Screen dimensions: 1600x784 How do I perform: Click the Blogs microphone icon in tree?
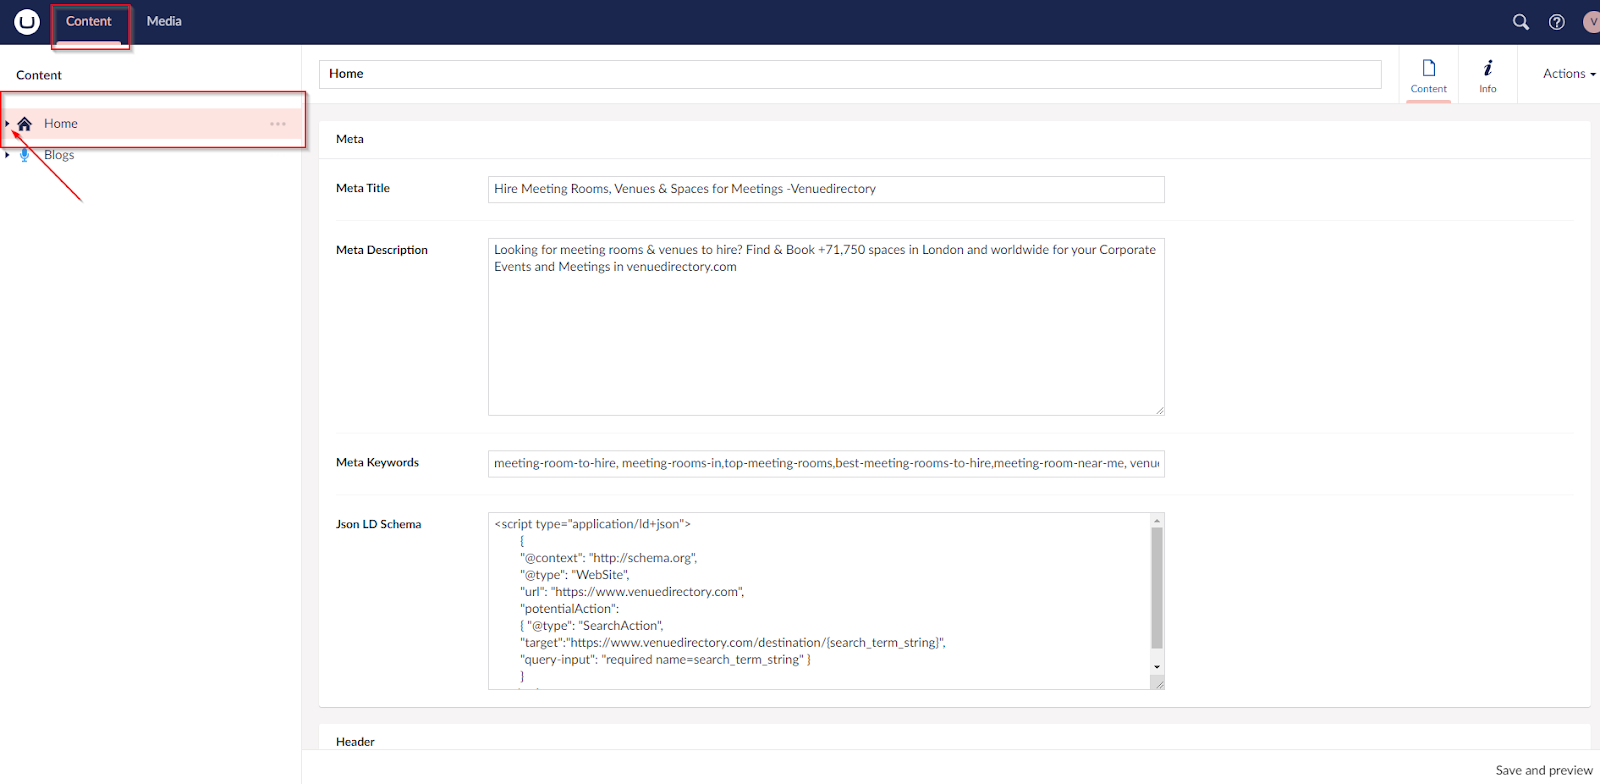pos(25,155)
